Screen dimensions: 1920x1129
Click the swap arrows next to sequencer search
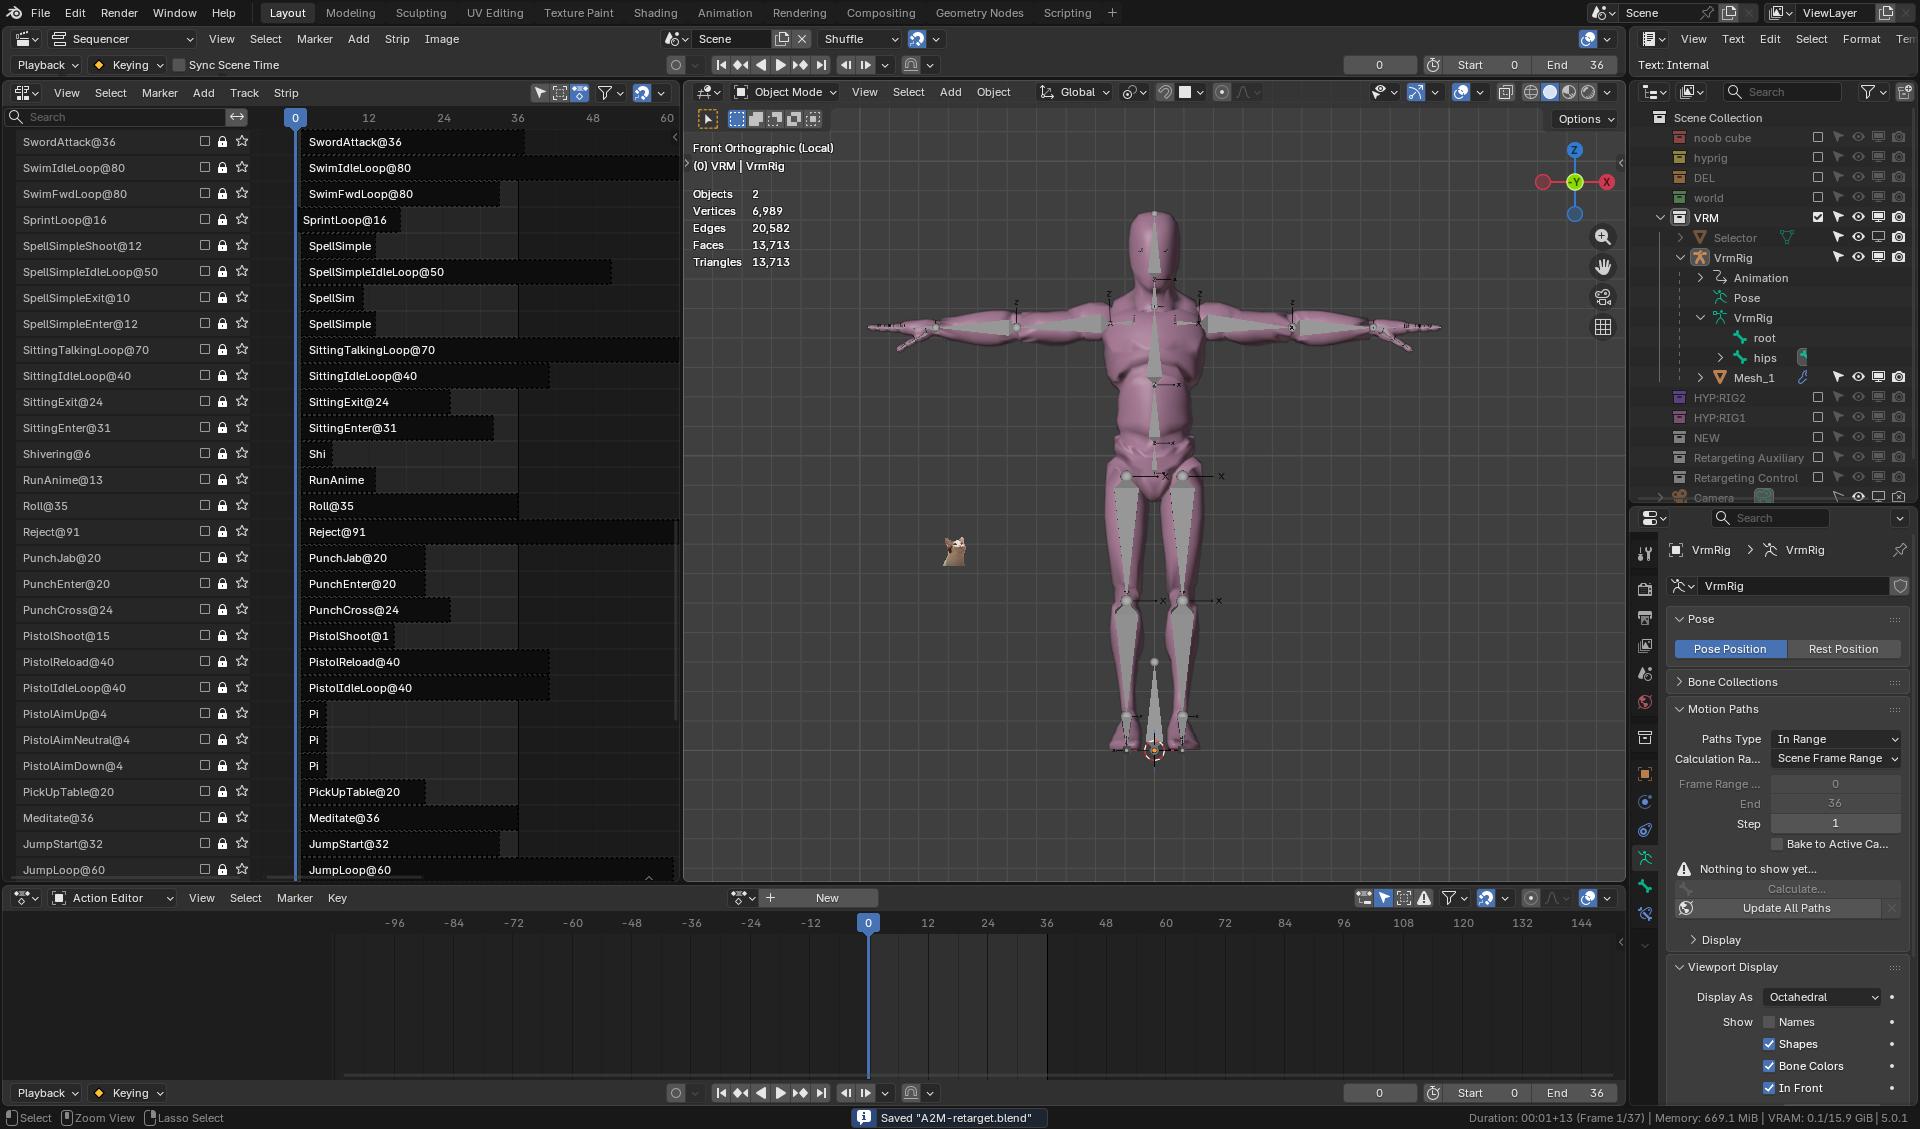(237, 117)
